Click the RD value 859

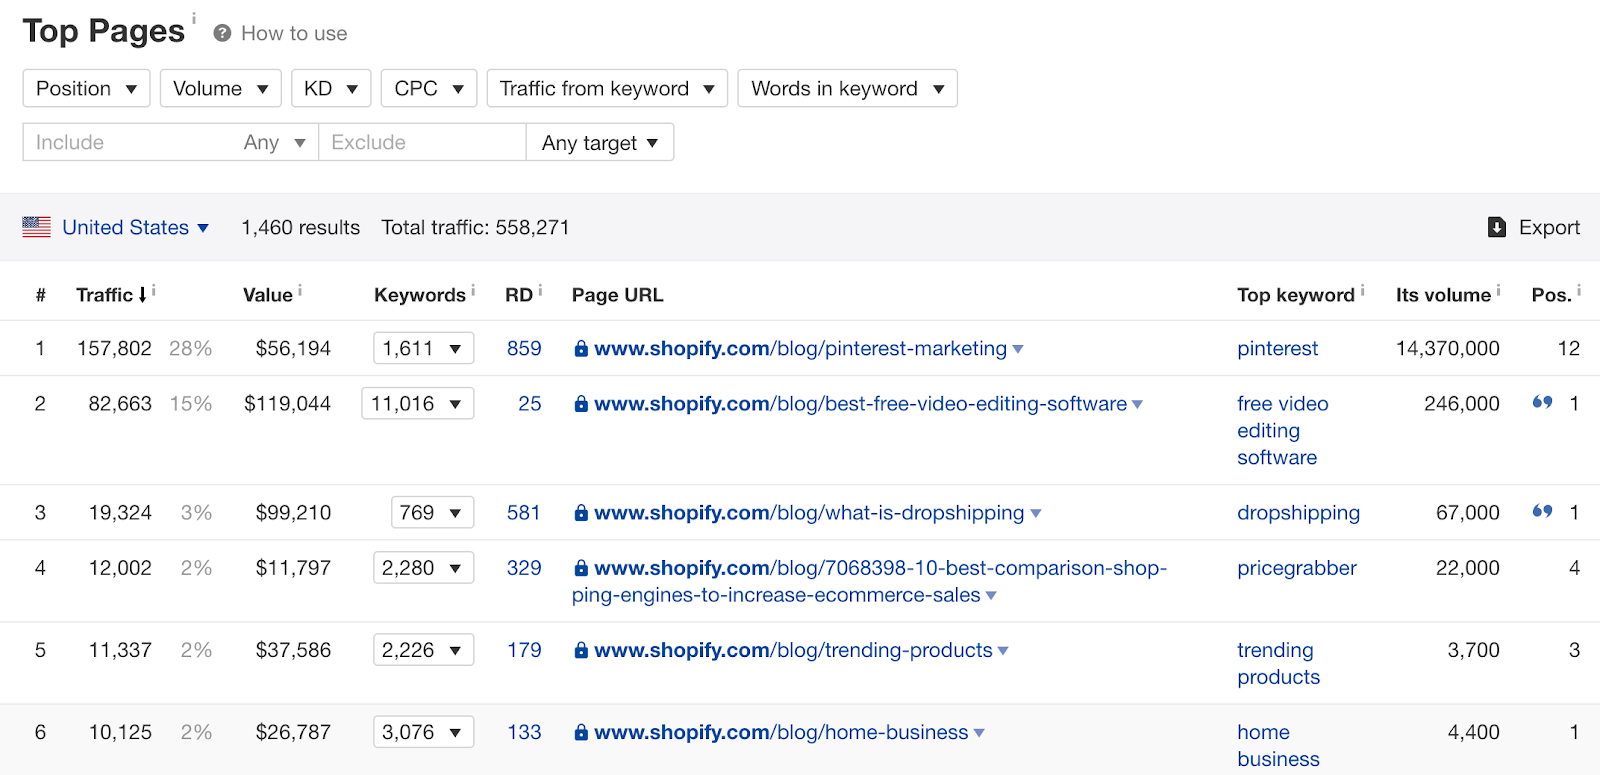click(524, 348)
